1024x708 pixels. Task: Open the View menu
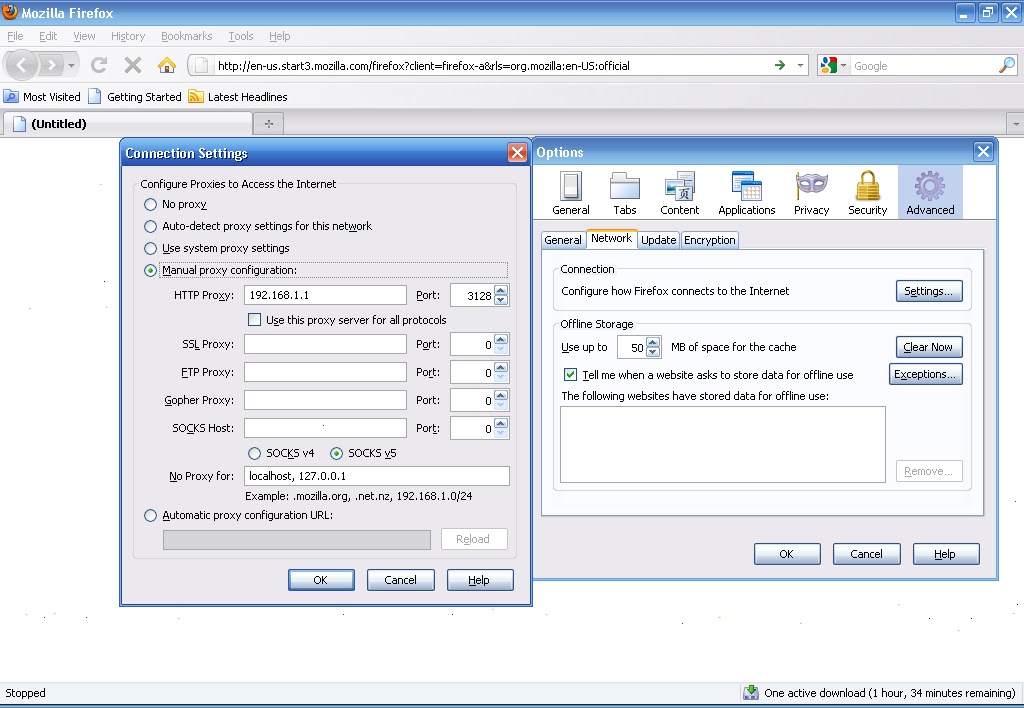(84, 36)
